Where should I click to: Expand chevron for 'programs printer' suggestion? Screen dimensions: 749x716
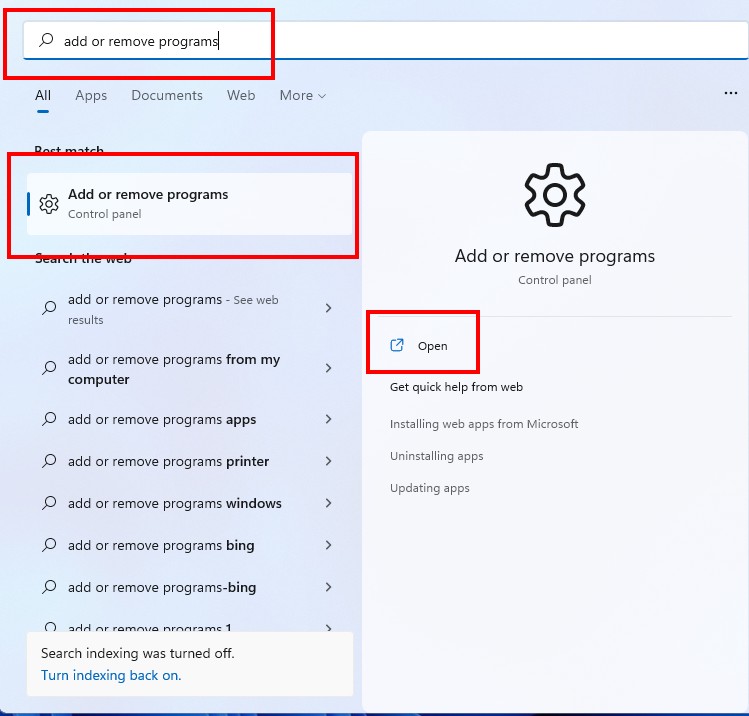(329, 461)
